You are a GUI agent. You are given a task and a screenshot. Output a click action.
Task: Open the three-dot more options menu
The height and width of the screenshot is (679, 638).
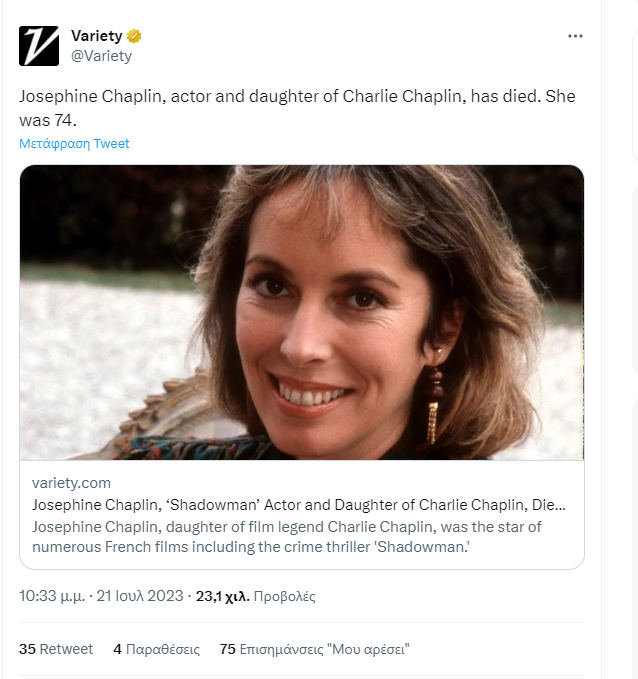[575, 36]
